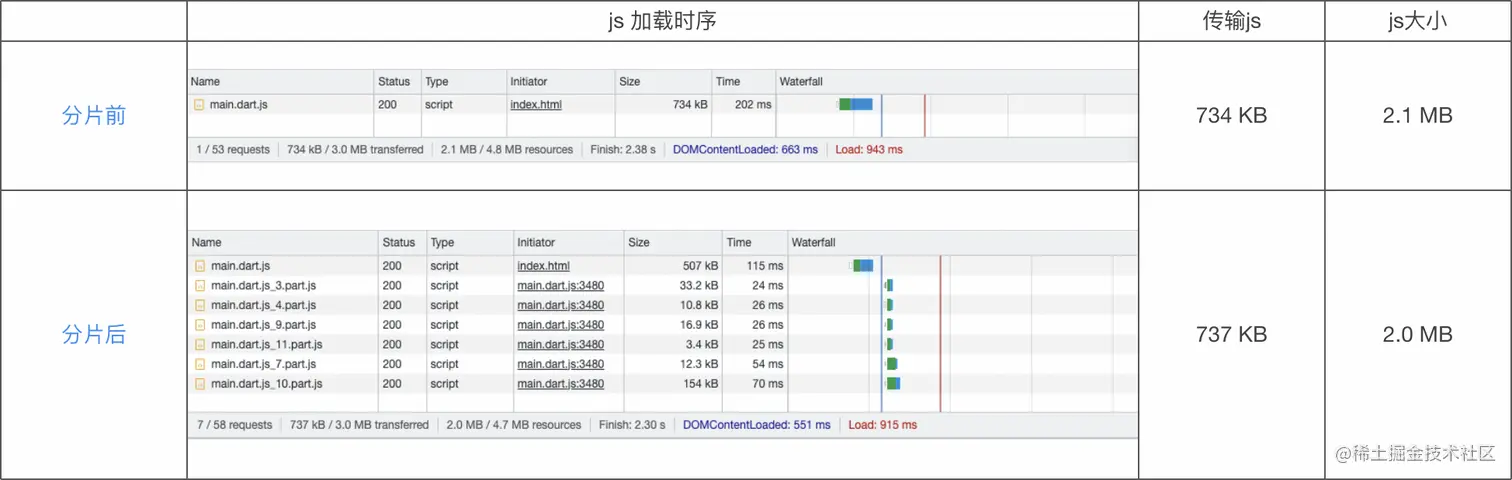The height and width of the screenshot is (480, 1512).
Task: Click 'Finish: 2.38 s' in the status bar
Action: [623, 150]
